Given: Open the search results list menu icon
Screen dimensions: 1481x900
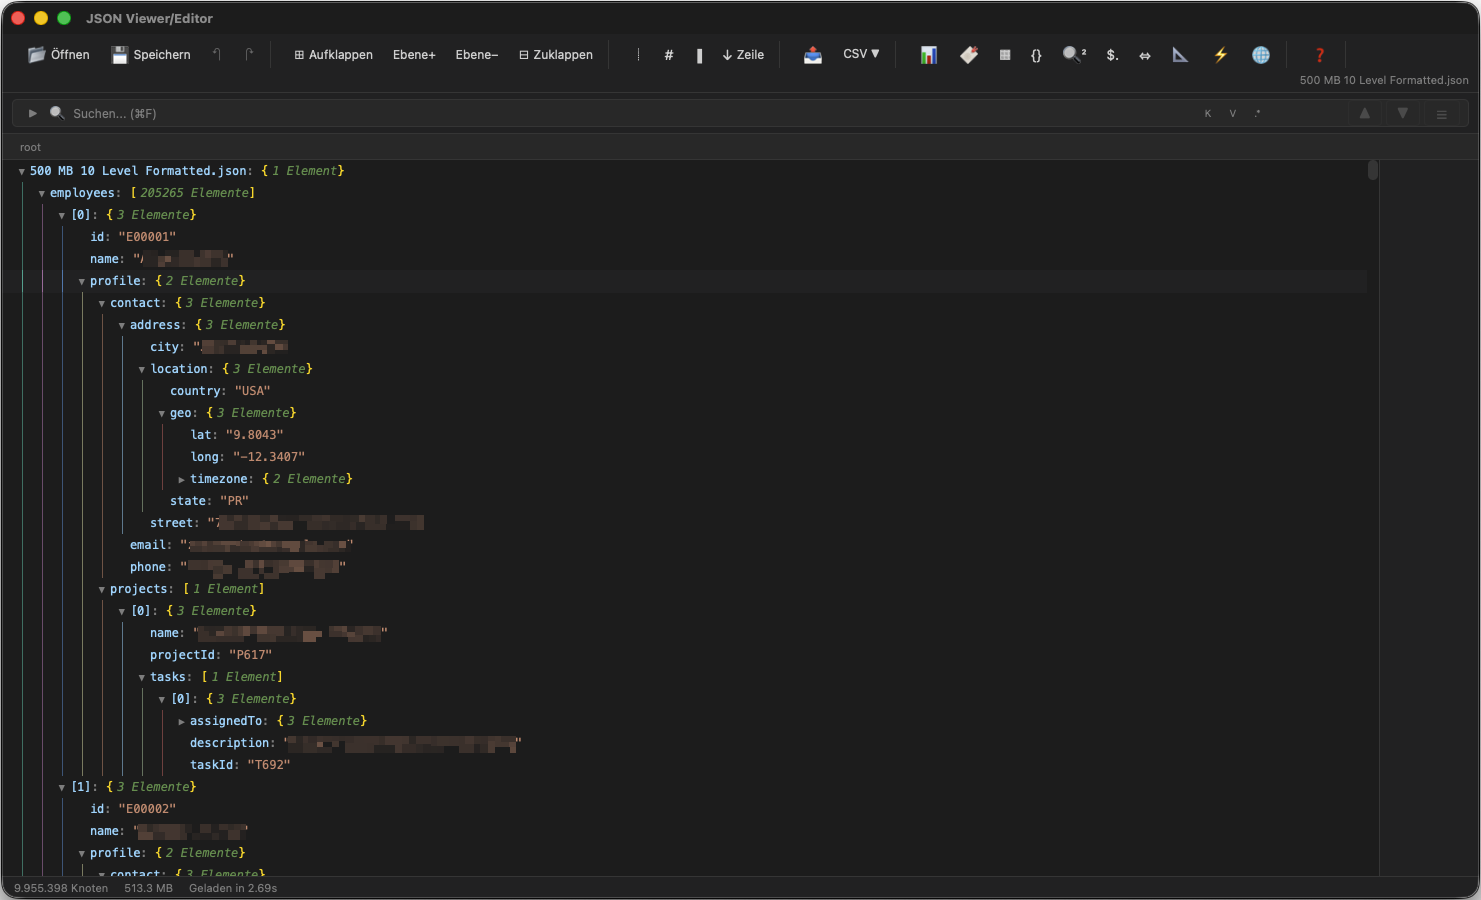Looking at the screenshot, I should click(1442, 114).
